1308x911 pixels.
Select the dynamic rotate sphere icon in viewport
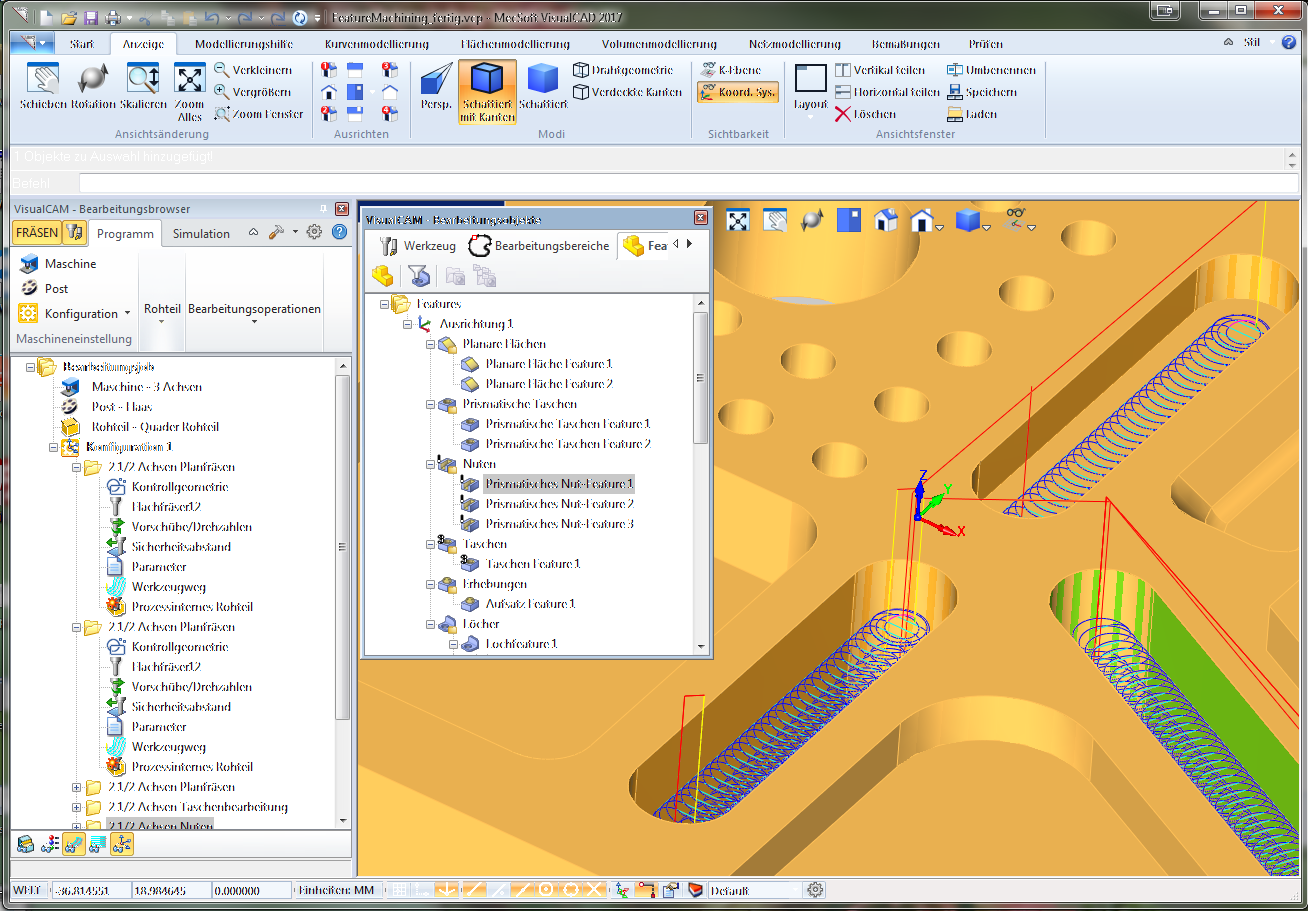(812, 219)
